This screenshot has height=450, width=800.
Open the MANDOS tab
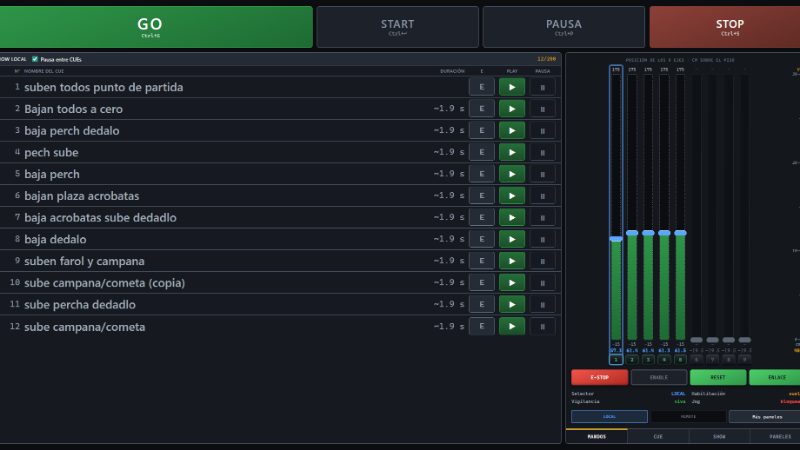[596, 436]
